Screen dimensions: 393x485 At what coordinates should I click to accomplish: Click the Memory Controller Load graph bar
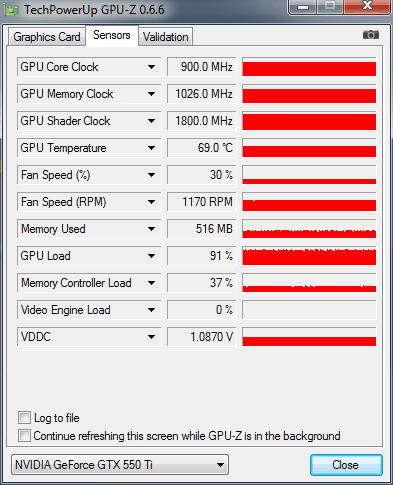(309, 283)
